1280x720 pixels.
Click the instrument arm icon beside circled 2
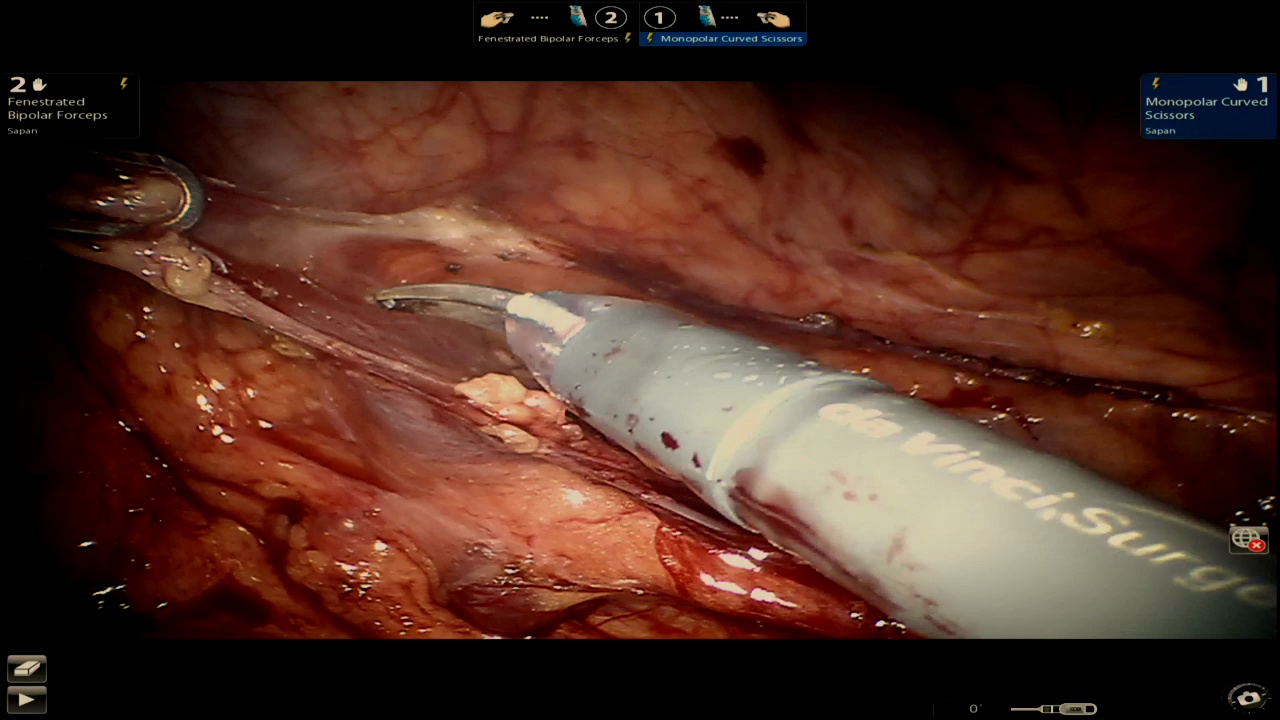tap(578, 17)
